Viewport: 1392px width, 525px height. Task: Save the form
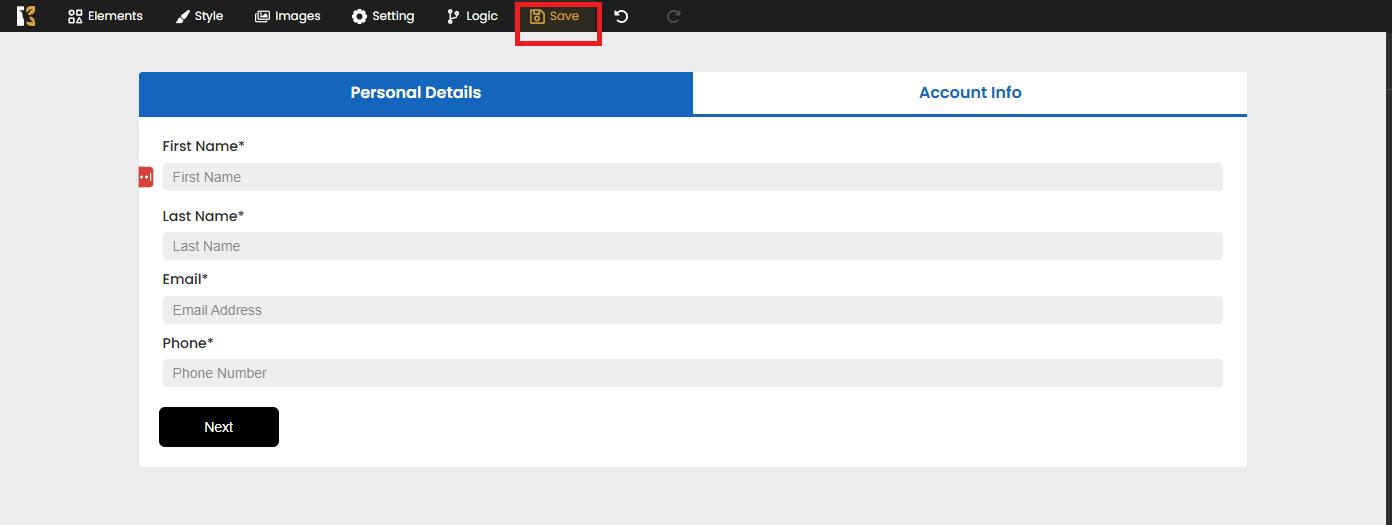click(555, 16)
